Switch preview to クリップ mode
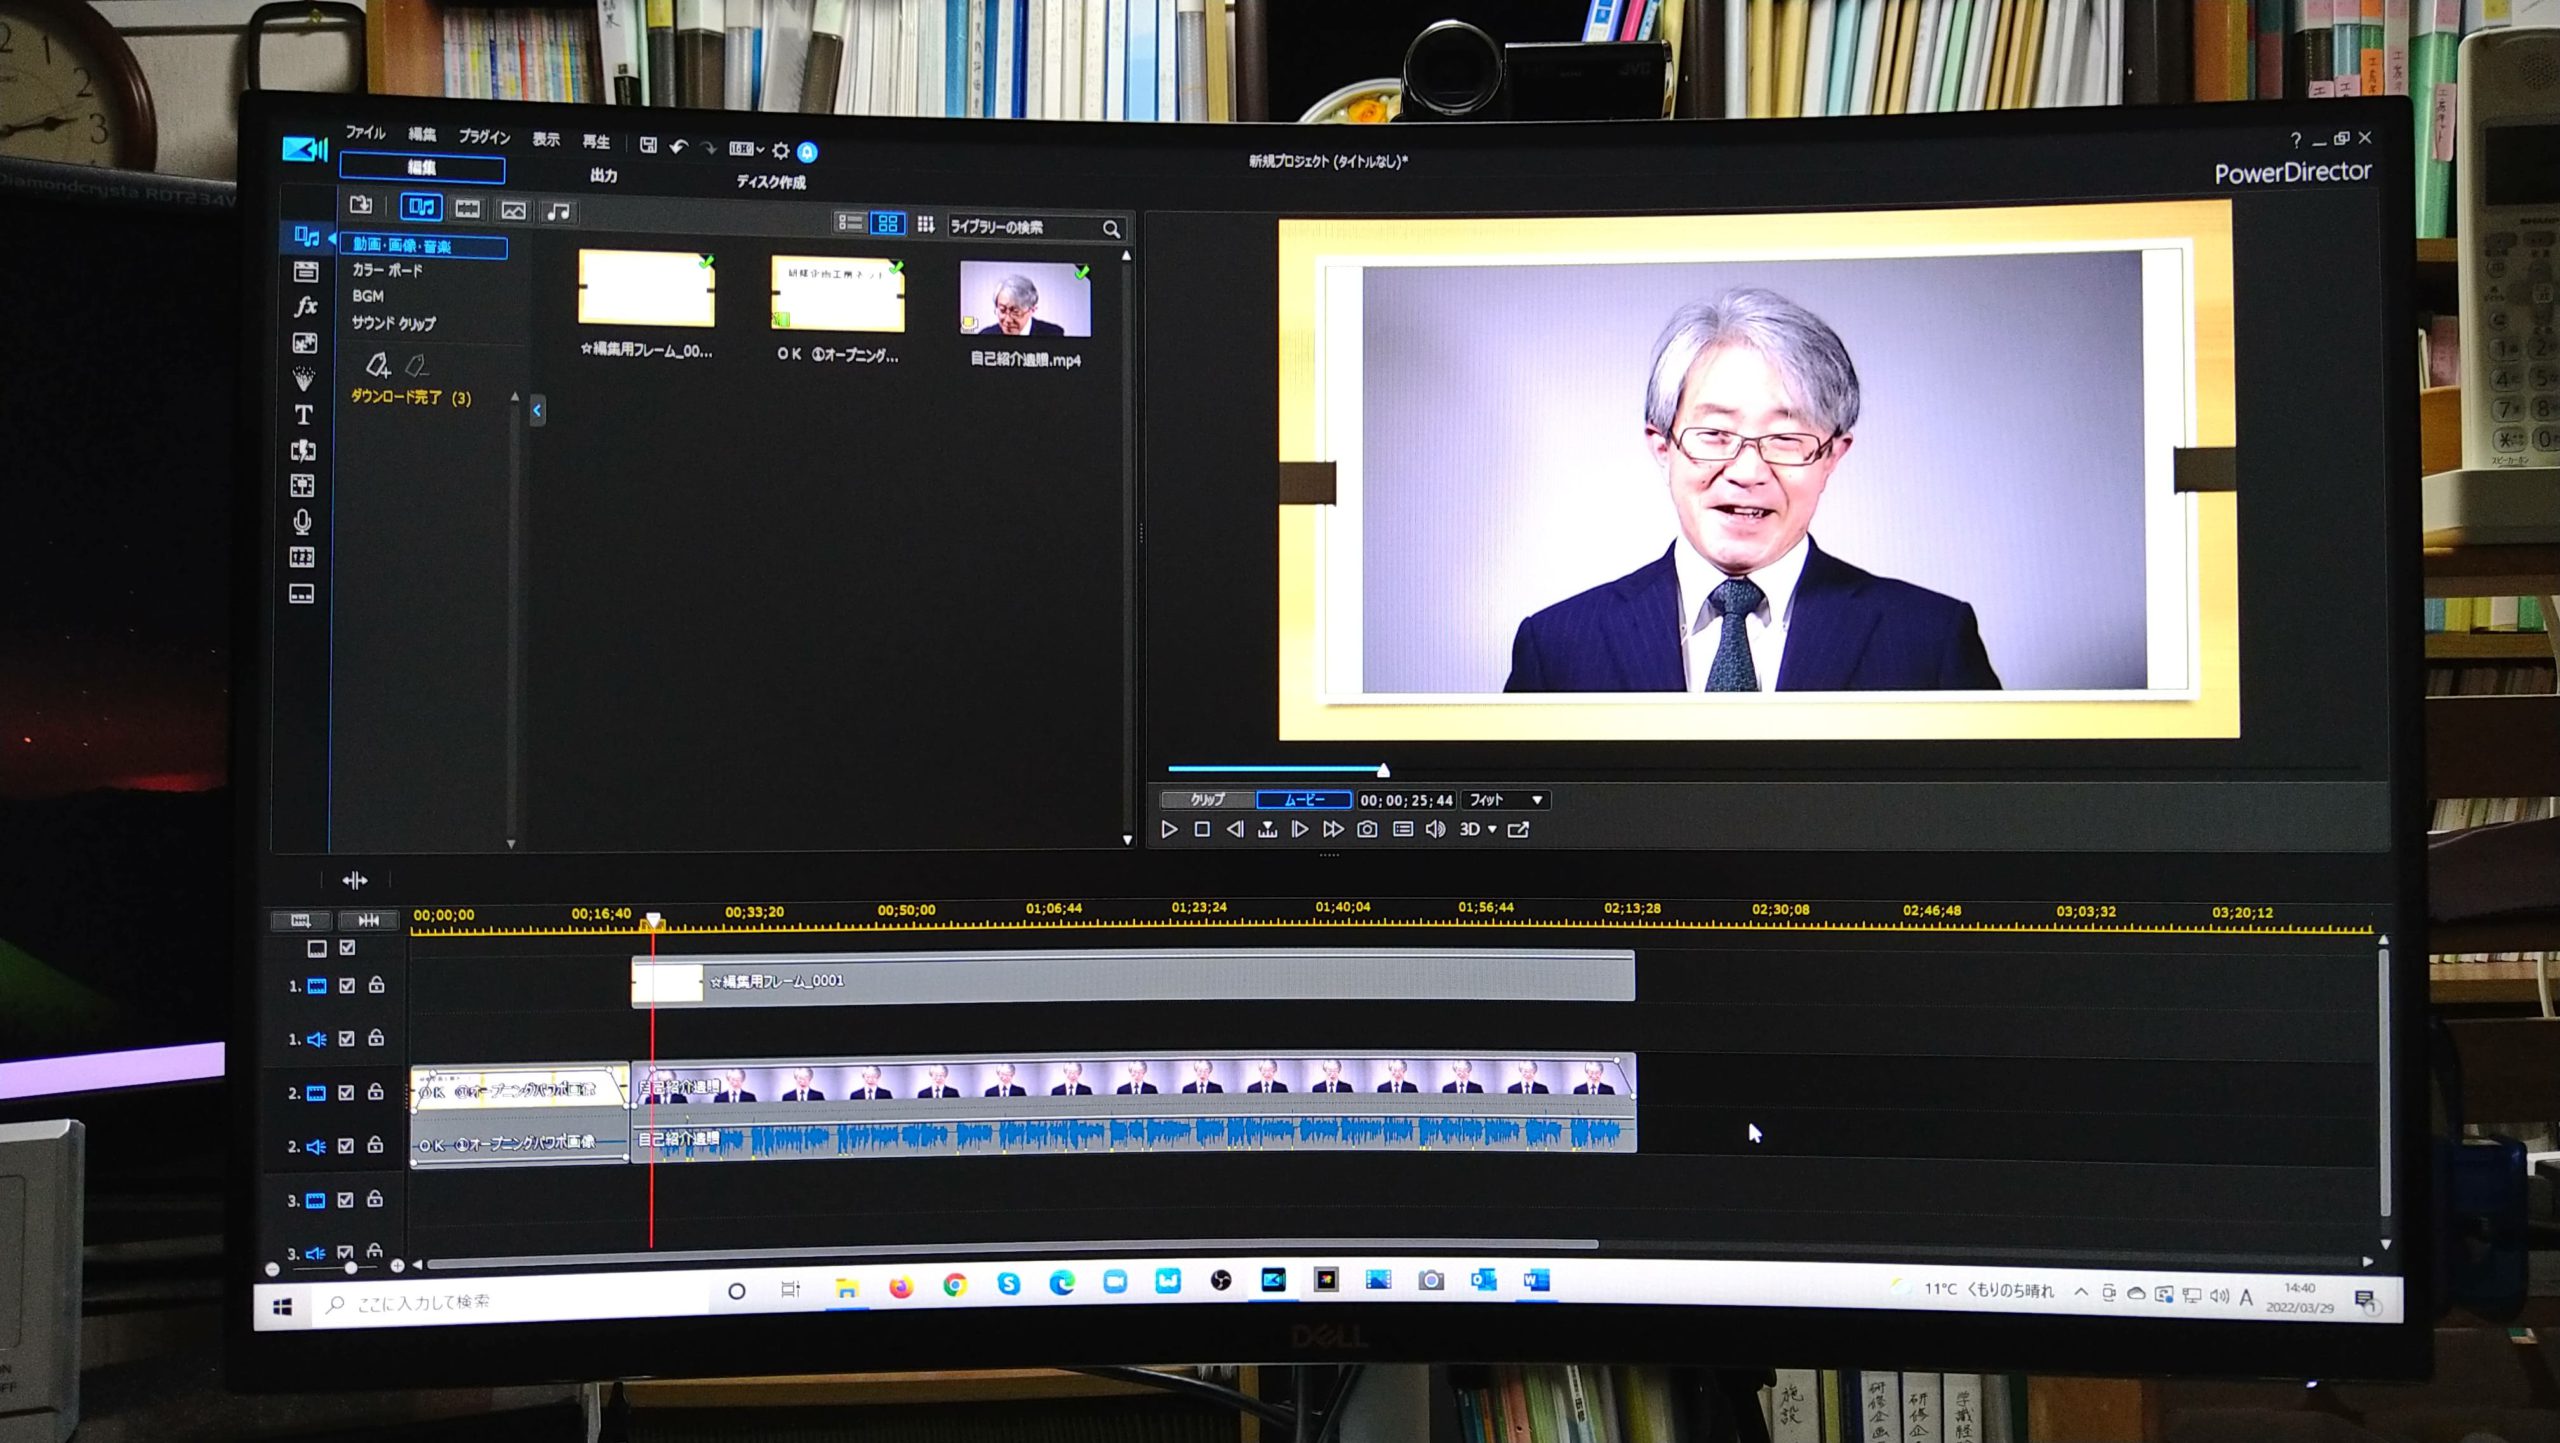 [x=1207, y=799]
